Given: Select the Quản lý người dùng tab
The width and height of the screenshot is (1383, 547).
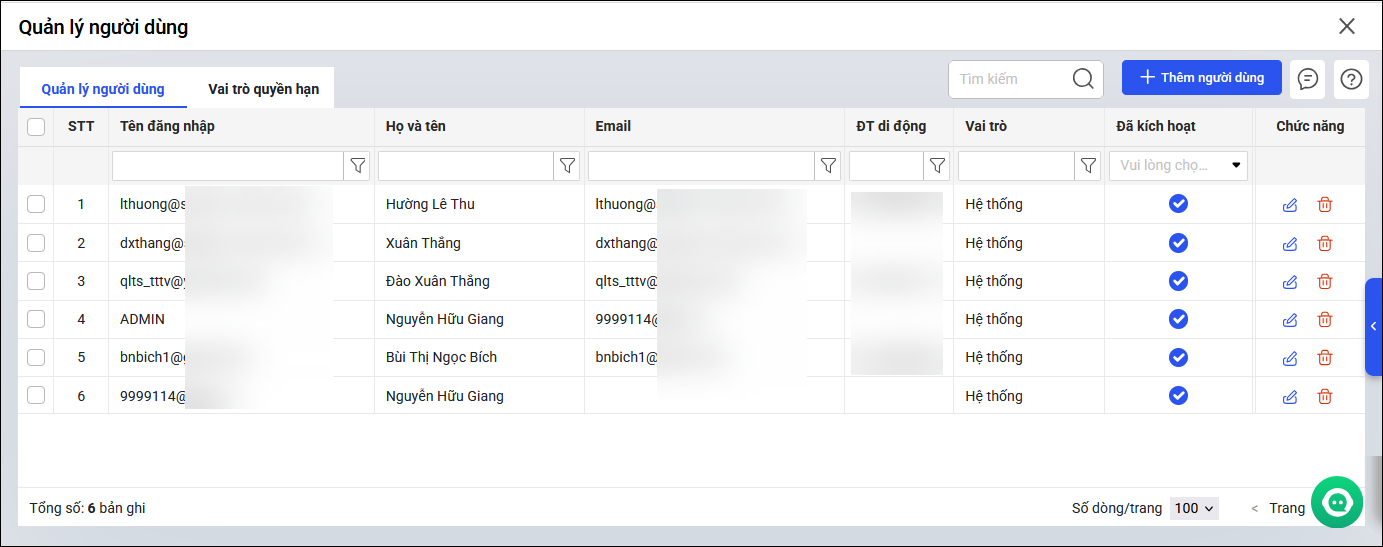Looking at the screenshot, I should click(103, 89).
